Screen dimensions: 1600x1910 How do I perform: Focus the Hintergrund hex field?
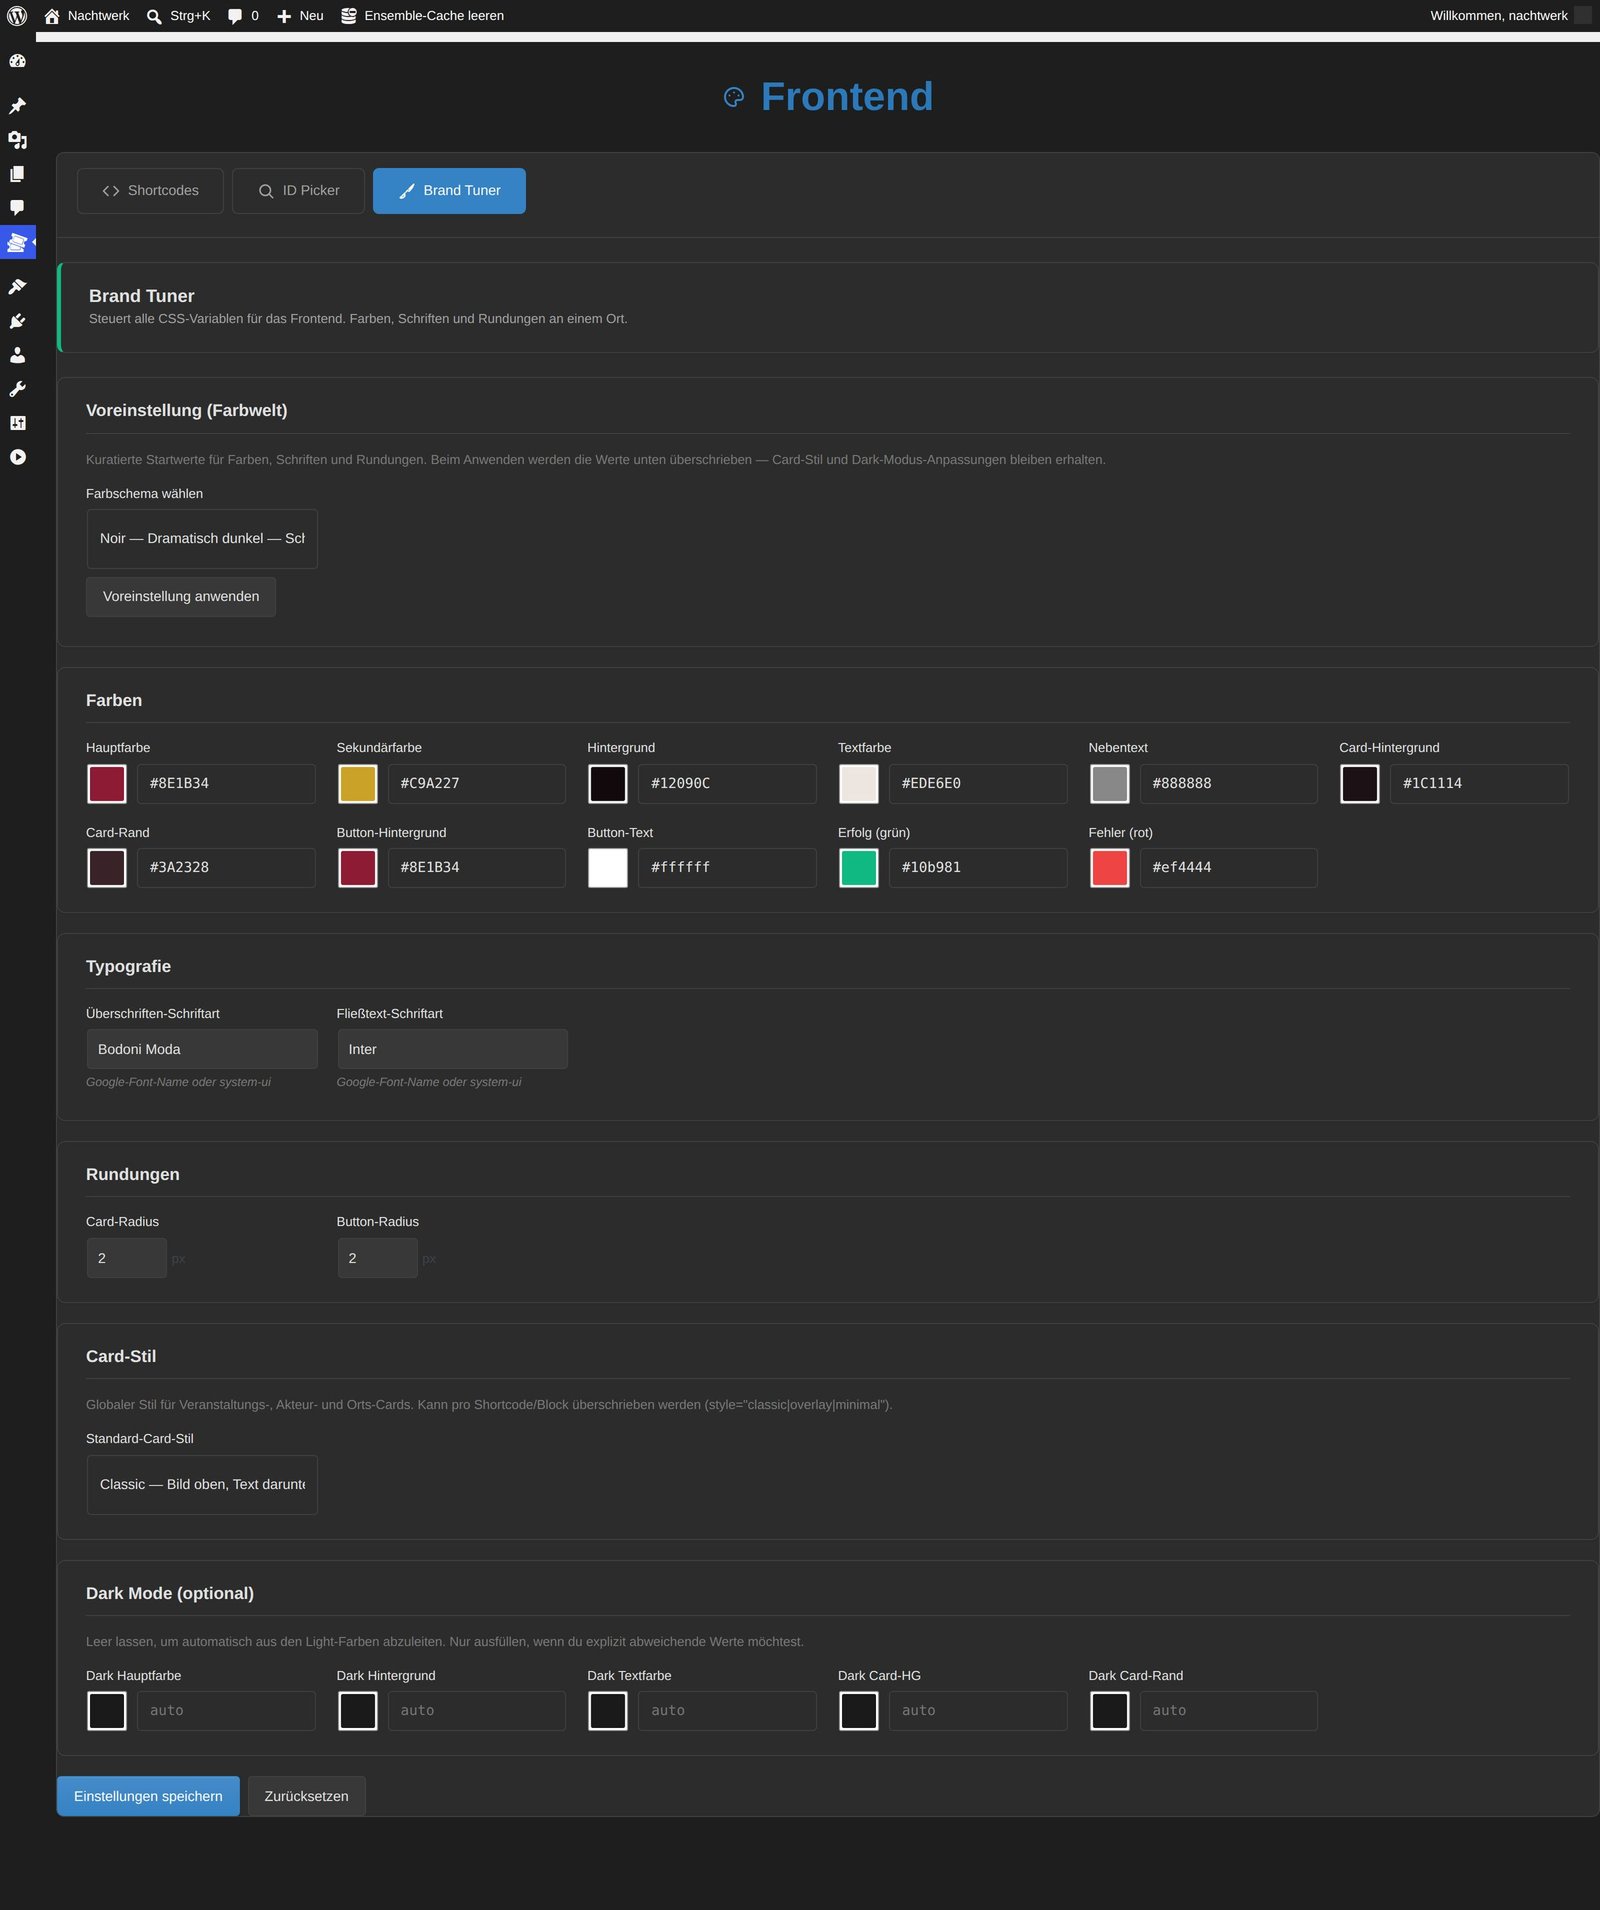pyautogui.click(x=727, y=784)
